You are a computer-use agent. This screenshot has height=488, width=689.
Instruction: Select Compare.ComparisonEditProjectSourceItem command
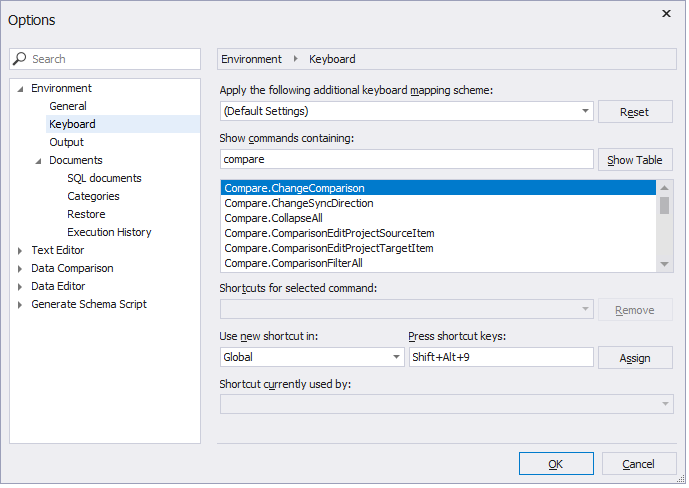(438, 233)
